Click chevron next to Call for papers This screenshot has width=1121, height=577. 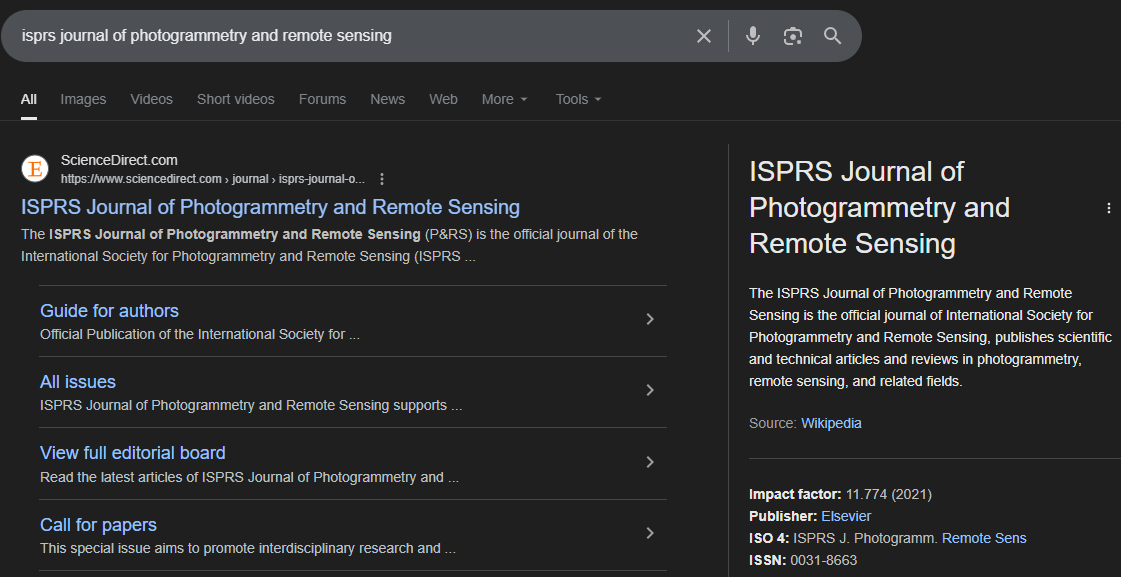click(650, 533)
